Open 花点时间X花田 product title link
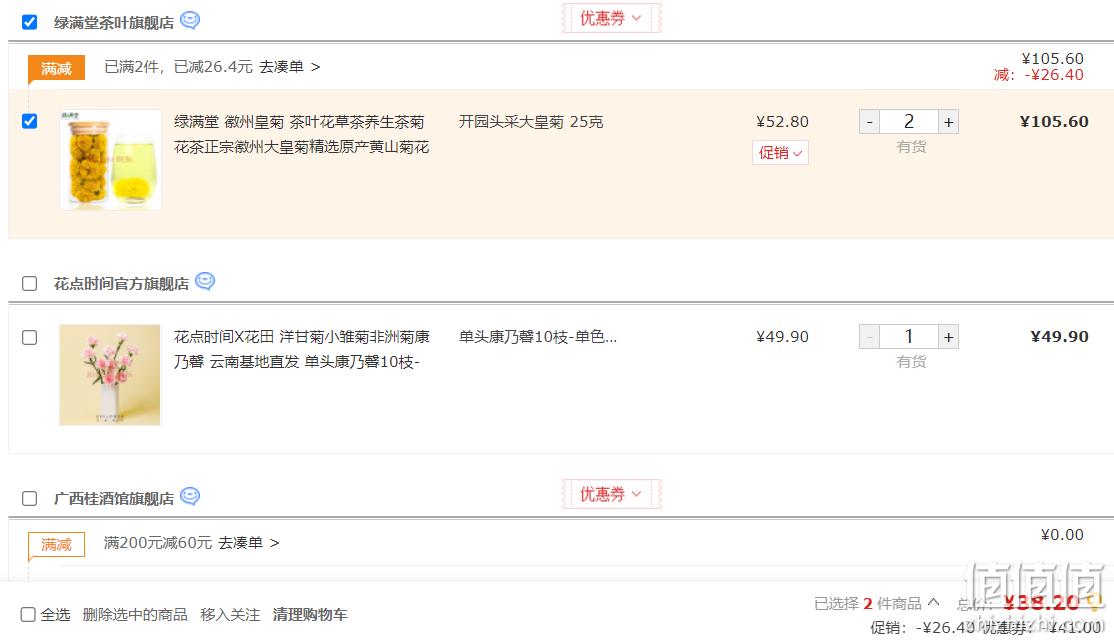The height and width of the screenshot is (641, 1114). point(301,349)
